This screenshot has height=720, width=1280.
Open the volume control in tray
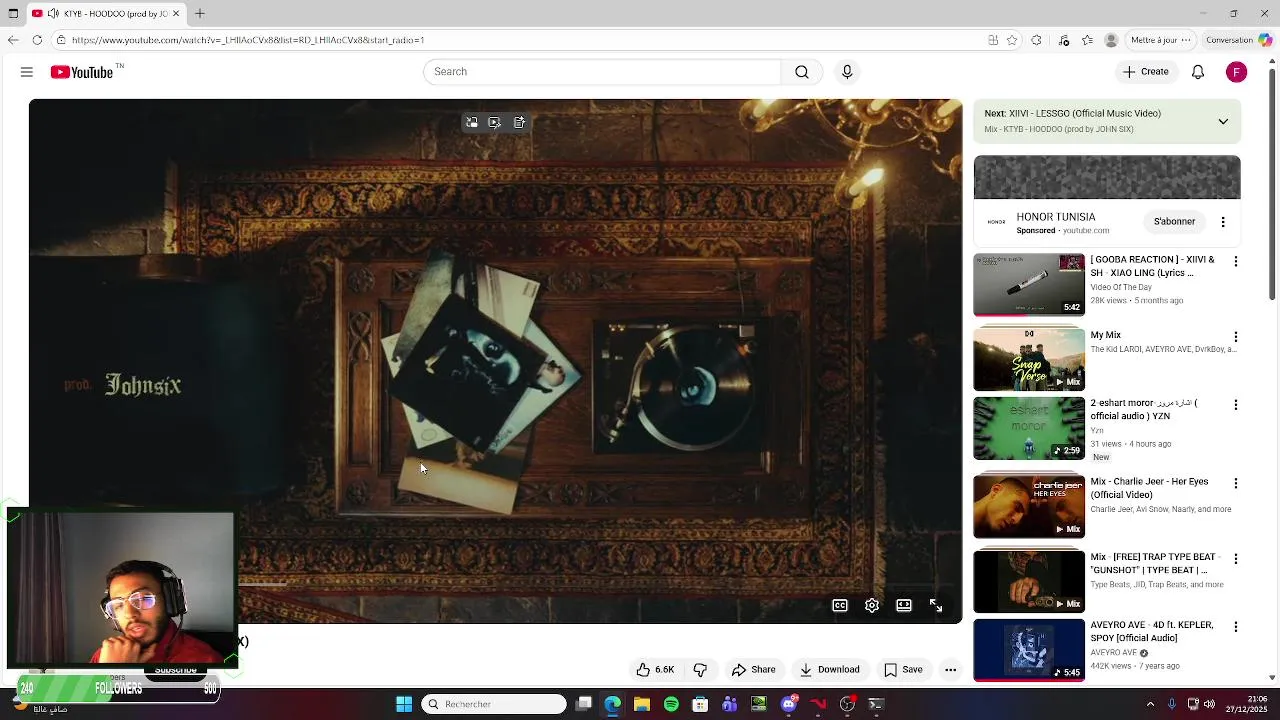tap(1211, 704)
